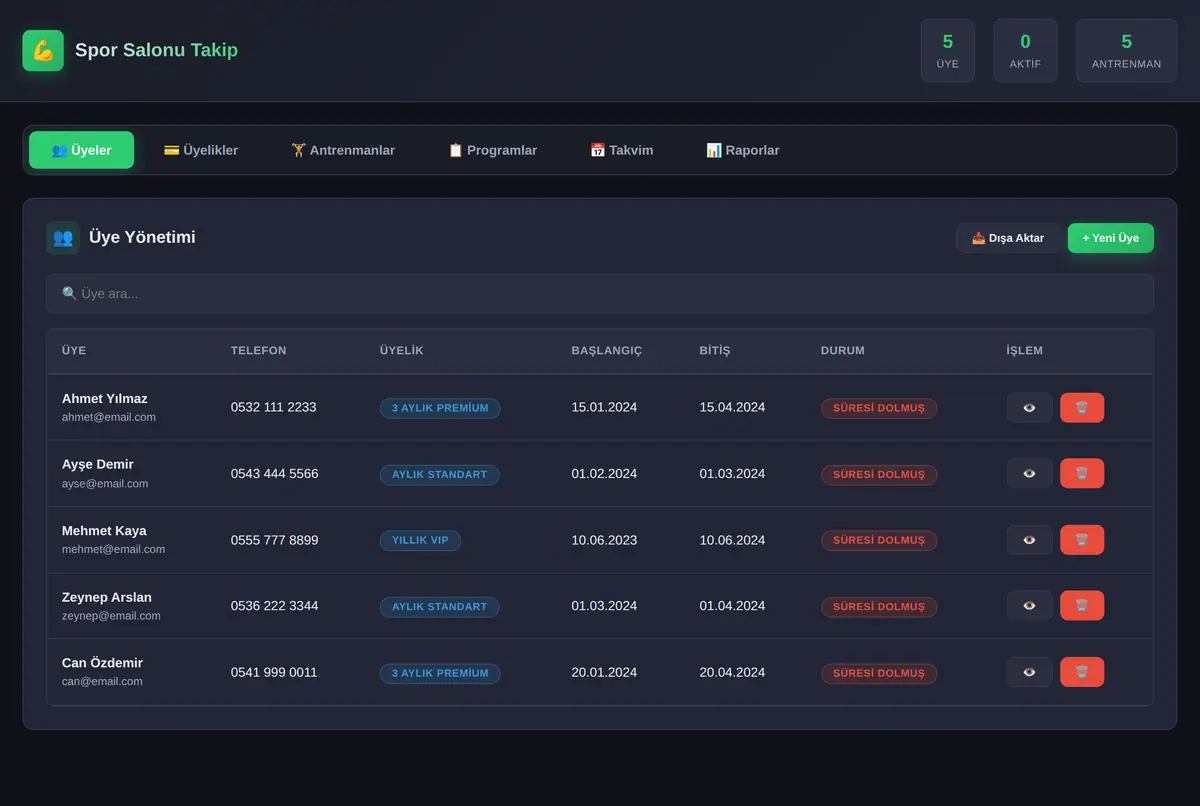Click the name Mehmet Kaya
Image resolution: width=1200 pixels, height=806 pixels.
(104, 531)
